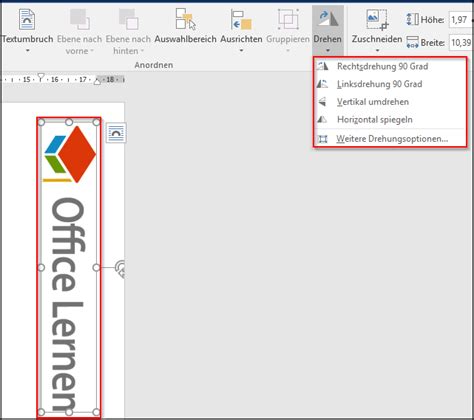Open the Textumbruch dropdown arrow

[28, 51]
